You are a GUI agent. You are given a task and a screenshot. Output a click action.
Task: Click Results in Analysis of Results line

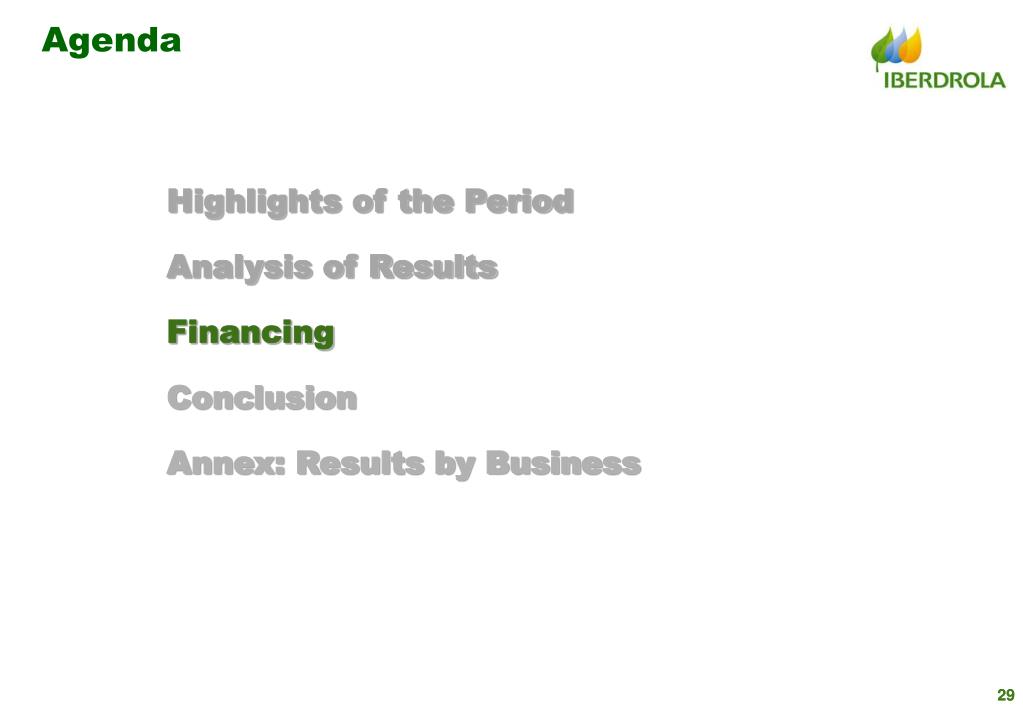pyautogui.click(x=434, y=268)
